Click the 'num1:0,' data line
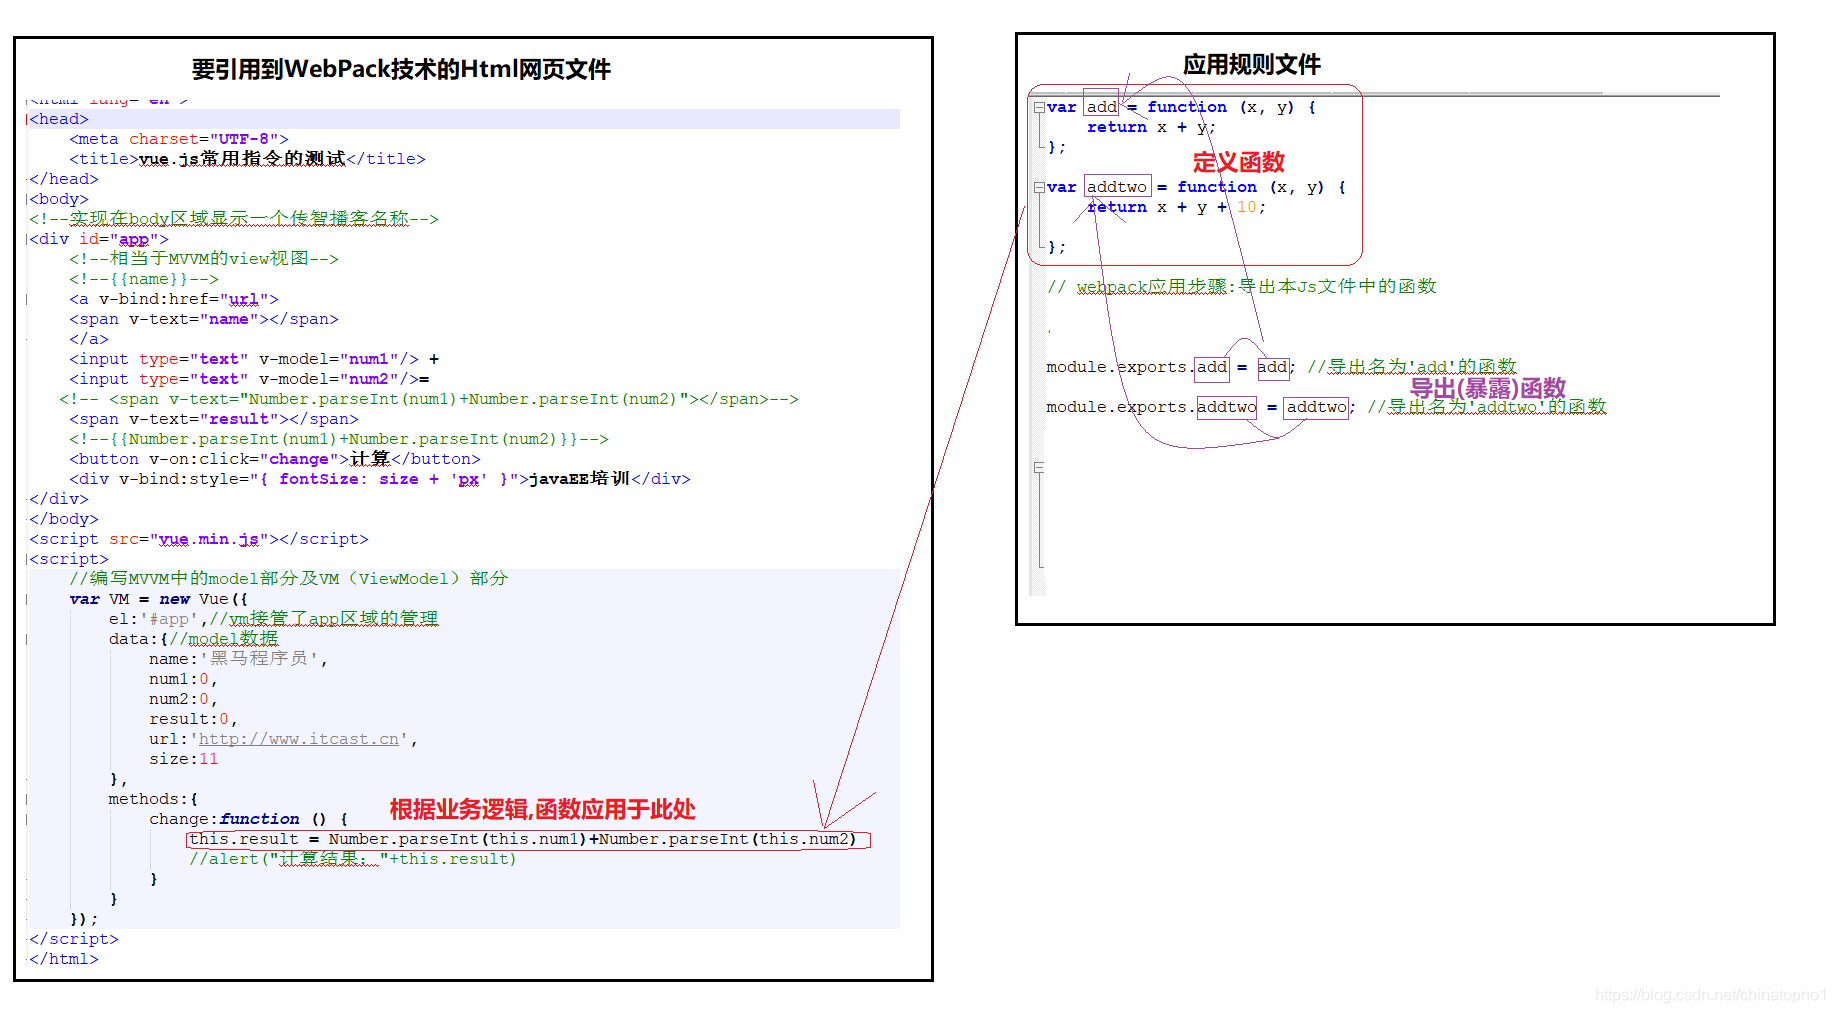The width and height of the screenshot is (1835, 1013). coord(183,679)
